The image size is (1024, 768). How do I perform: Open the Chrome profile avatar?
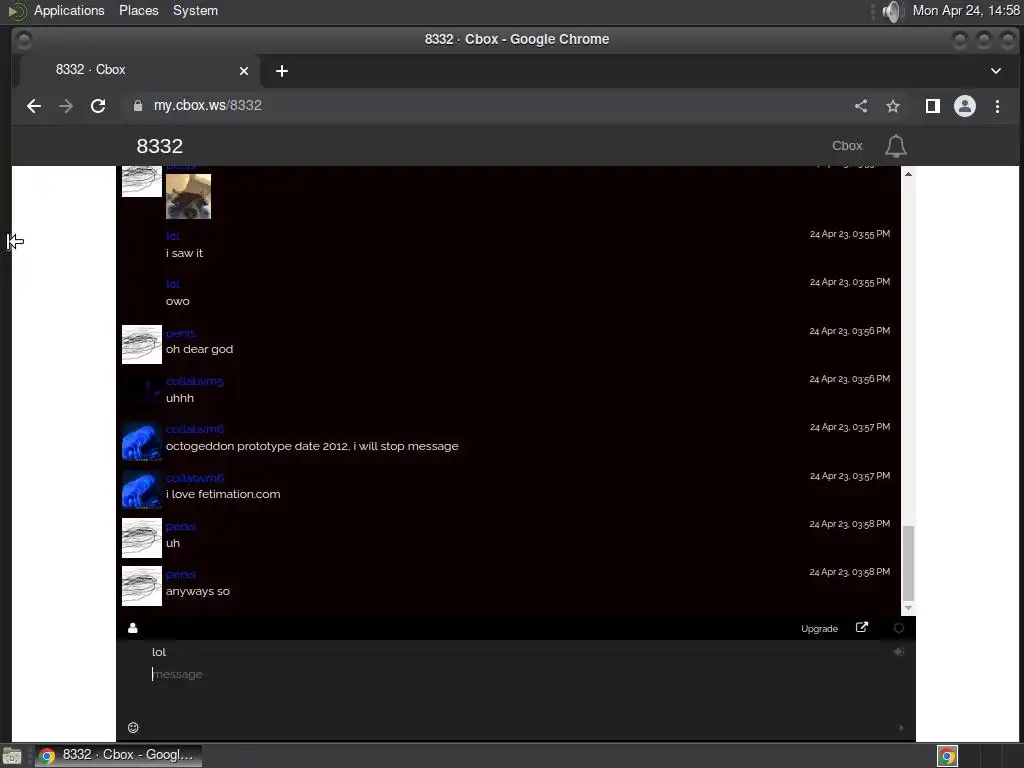click(x=965, y=106)
